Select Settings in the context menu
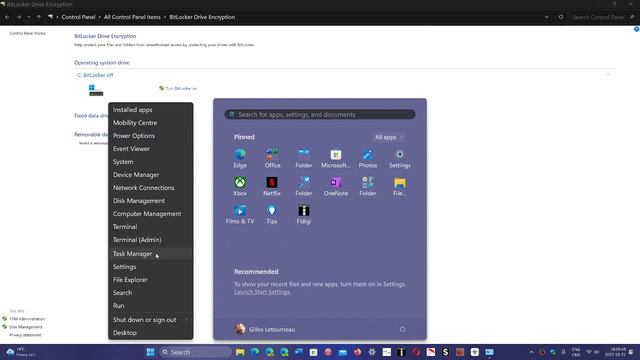The image size is (640, 360). click(151, 267)
